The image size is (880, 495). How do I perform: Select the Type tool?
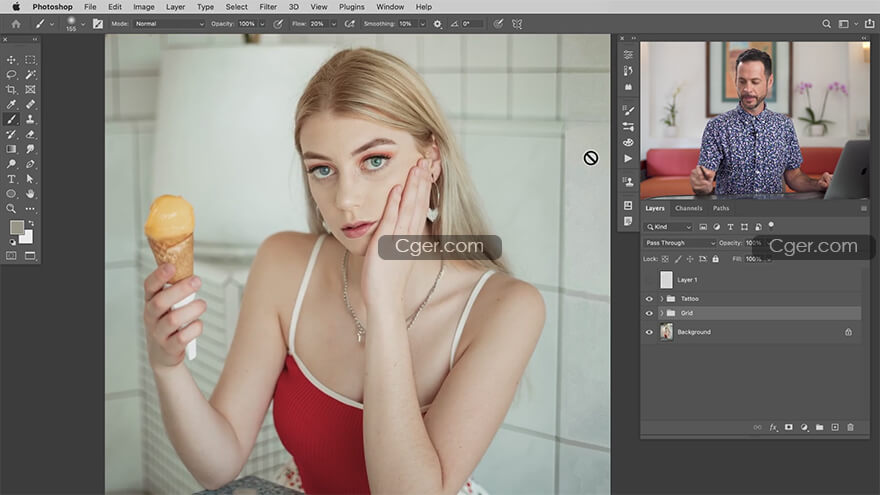(x=11, y=179)
